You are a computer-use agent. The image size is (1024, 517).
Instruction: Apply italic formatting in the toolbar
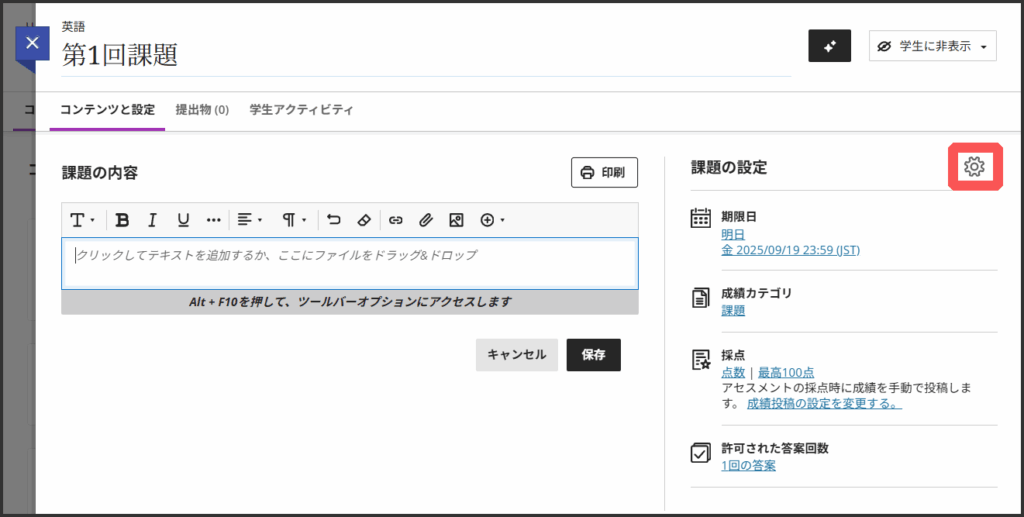tap(153, 220)
